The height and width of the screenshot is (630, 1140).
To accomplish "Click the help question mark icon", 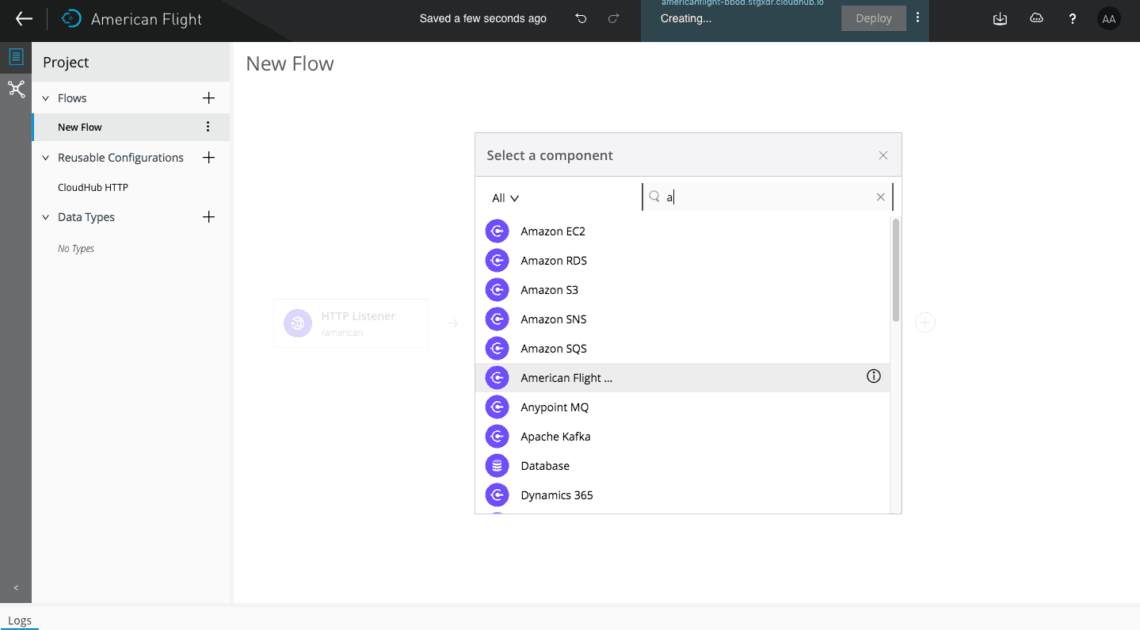I will [1072, 17].
